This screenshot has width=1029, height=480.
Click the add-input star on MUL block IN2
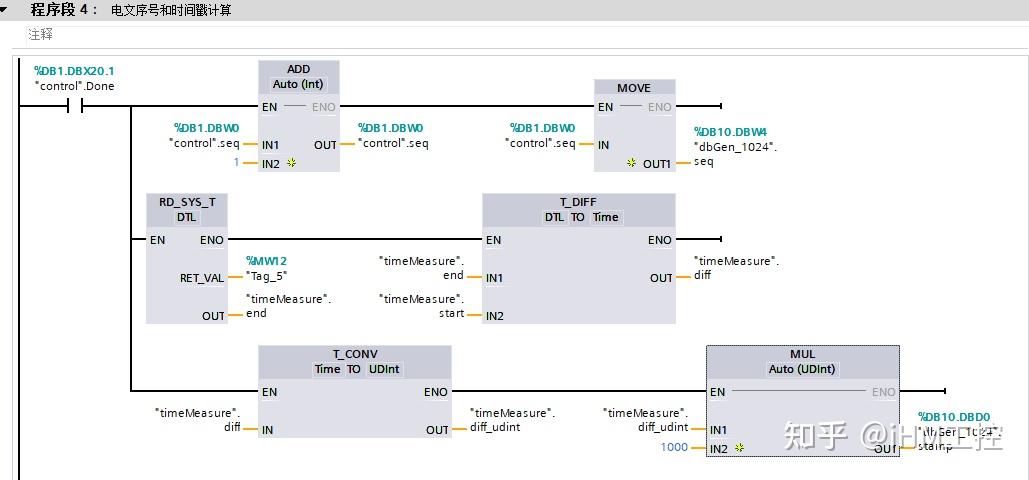[x=739, y=449]
